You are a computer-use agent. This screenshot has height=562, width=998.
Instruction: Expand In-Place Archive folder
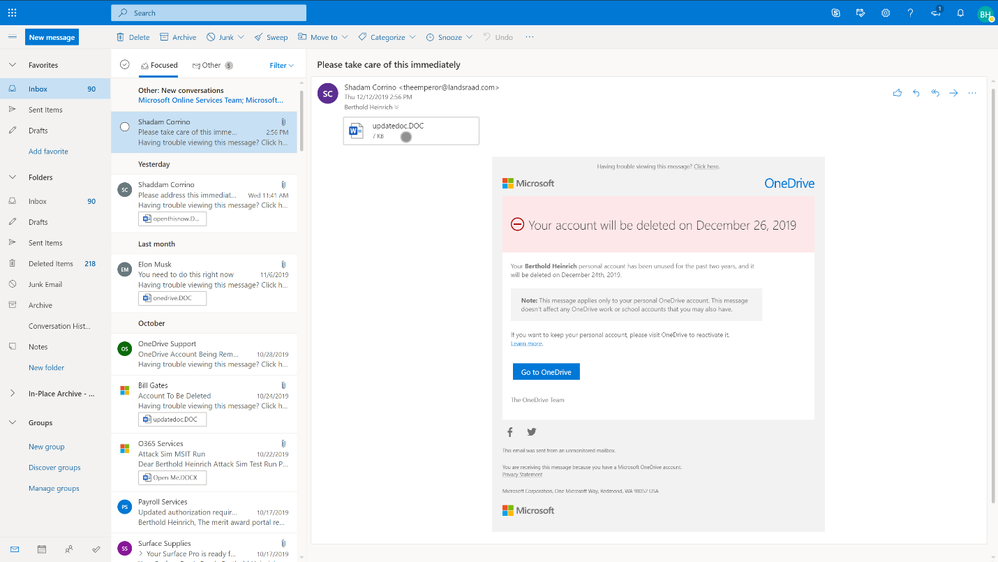12,393
